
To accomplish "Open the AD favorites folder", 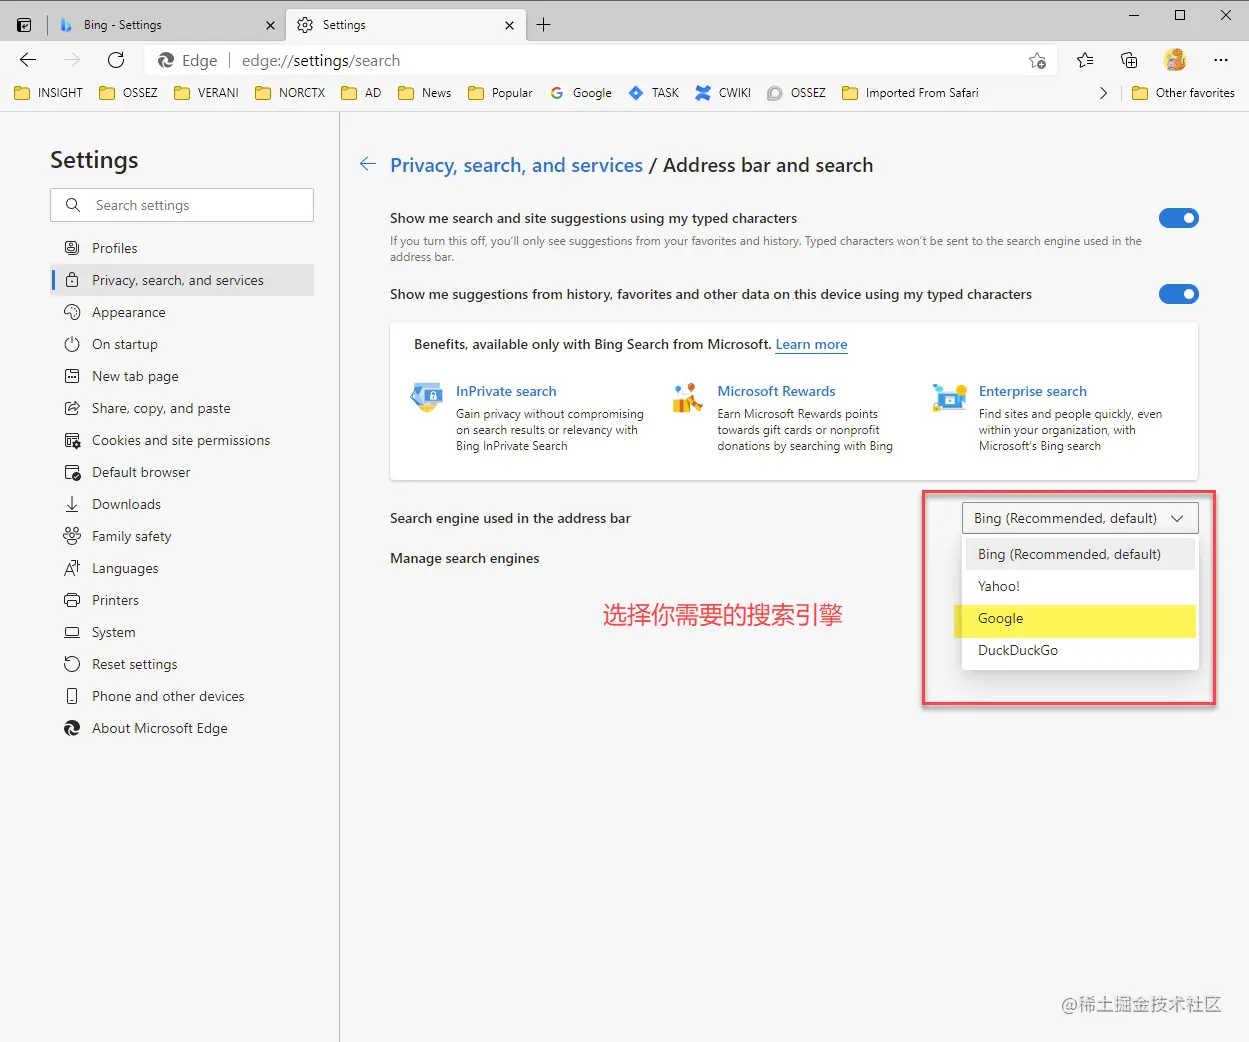I will (362, 93).
